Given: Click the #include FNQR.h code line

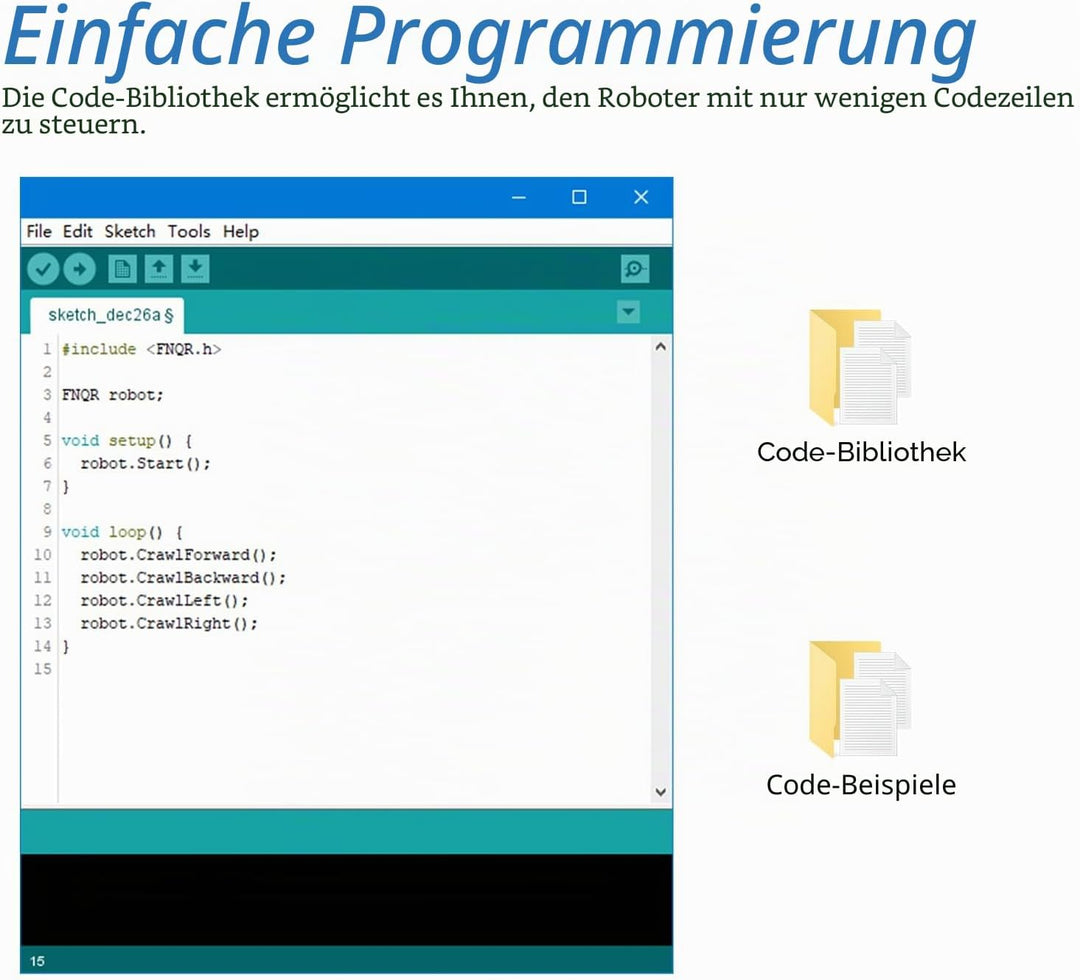Looking at the screenshot, I should tap(141, 349).
